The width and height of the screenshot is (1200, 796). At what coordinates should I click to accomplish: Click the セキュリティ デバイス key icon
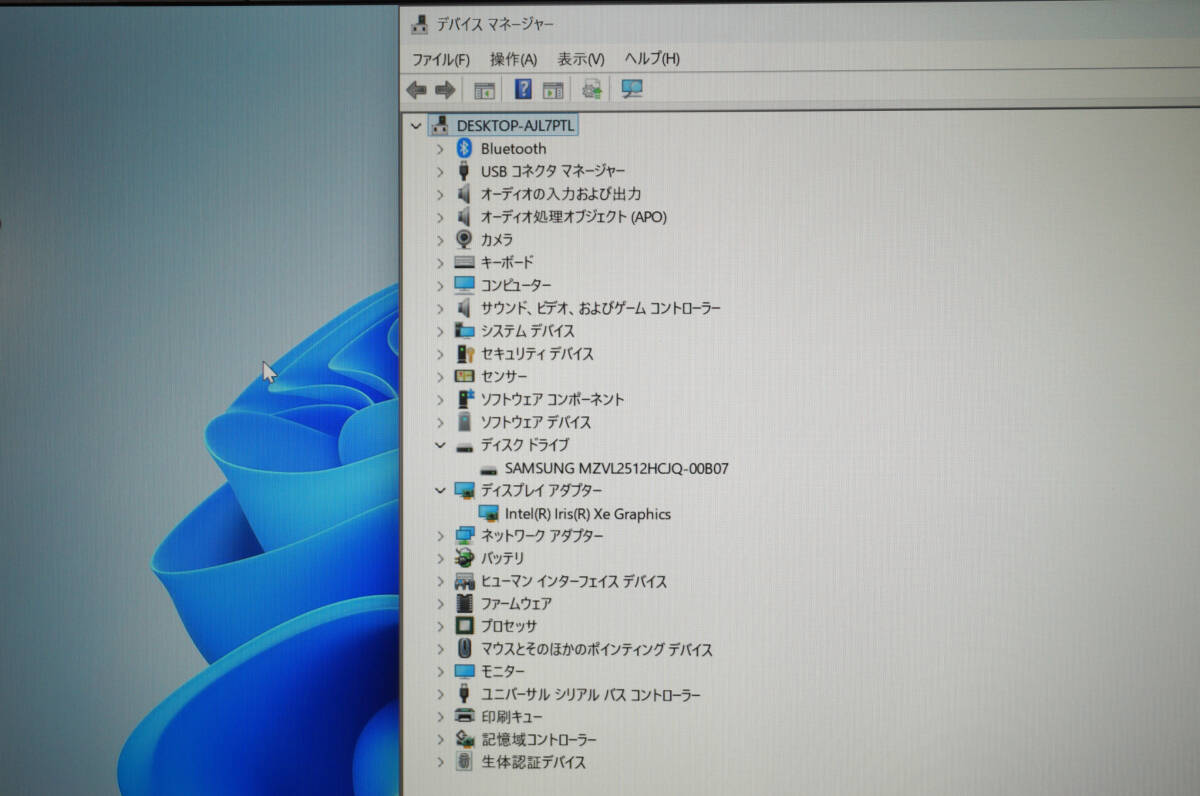(x=464, y=353)
